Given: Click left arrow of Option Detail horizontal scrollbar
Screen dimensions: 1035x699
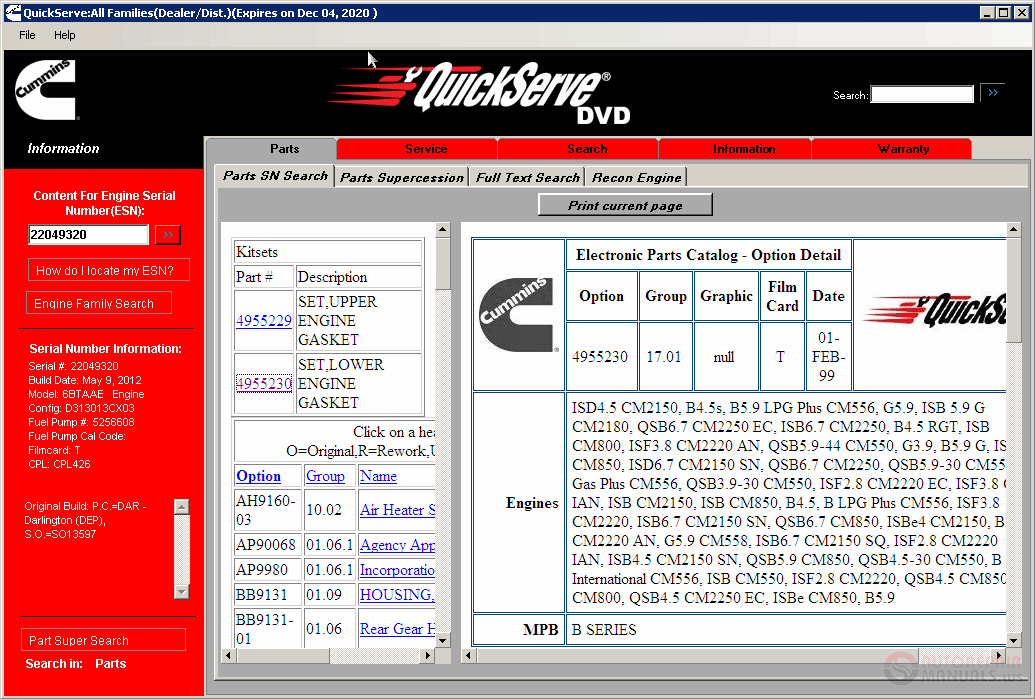Looking at the screenshot, I should click(x=469, y=655).
